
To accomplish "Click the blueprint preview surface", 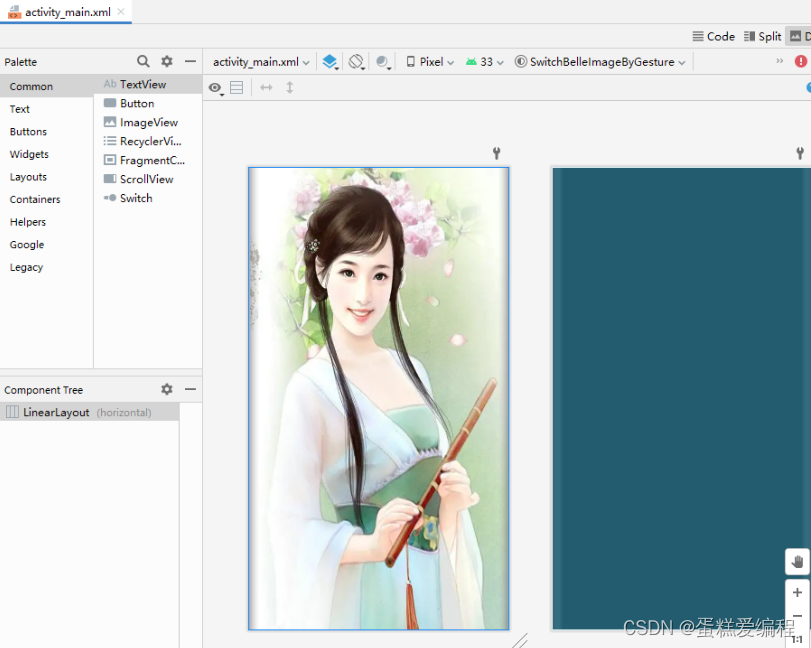I will coord(681,398).
